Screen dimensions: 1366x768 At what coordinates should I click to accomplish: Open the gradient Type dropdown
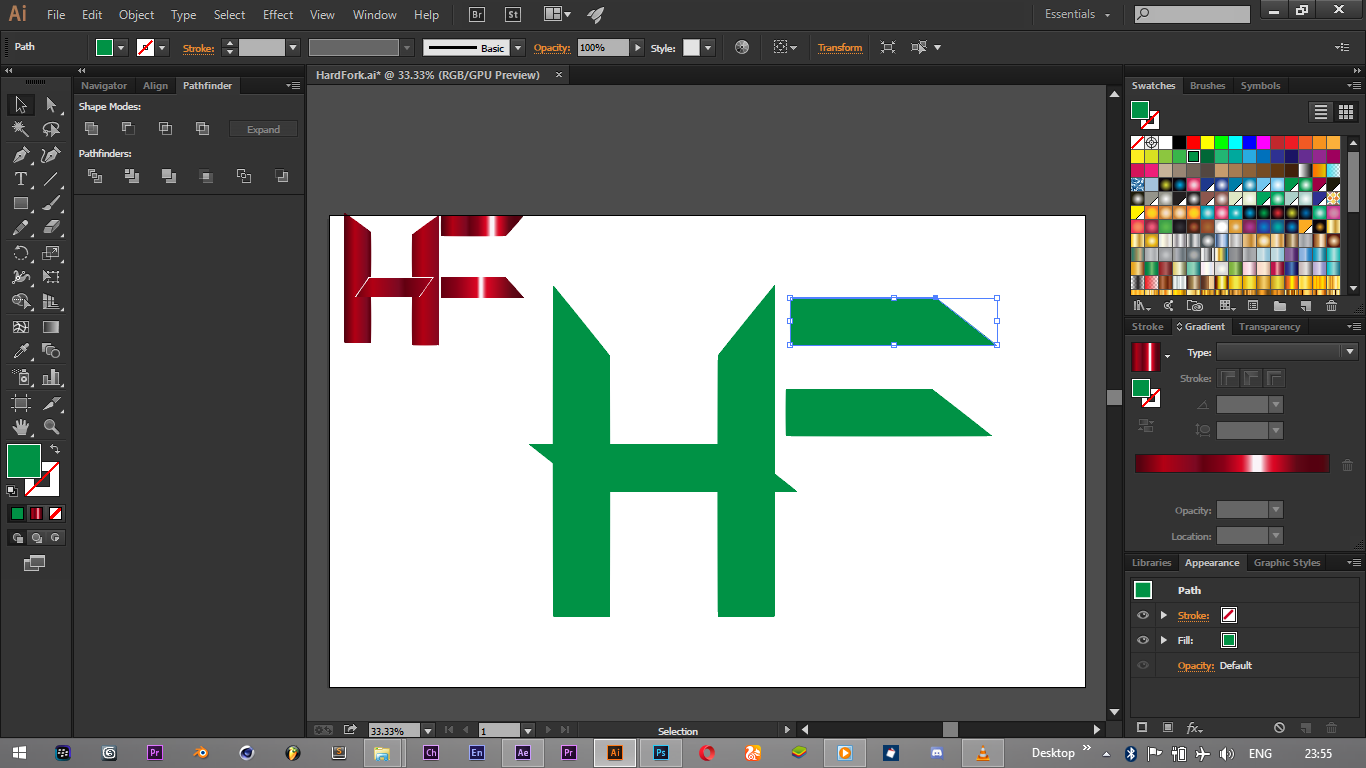tap(1349, 352)
